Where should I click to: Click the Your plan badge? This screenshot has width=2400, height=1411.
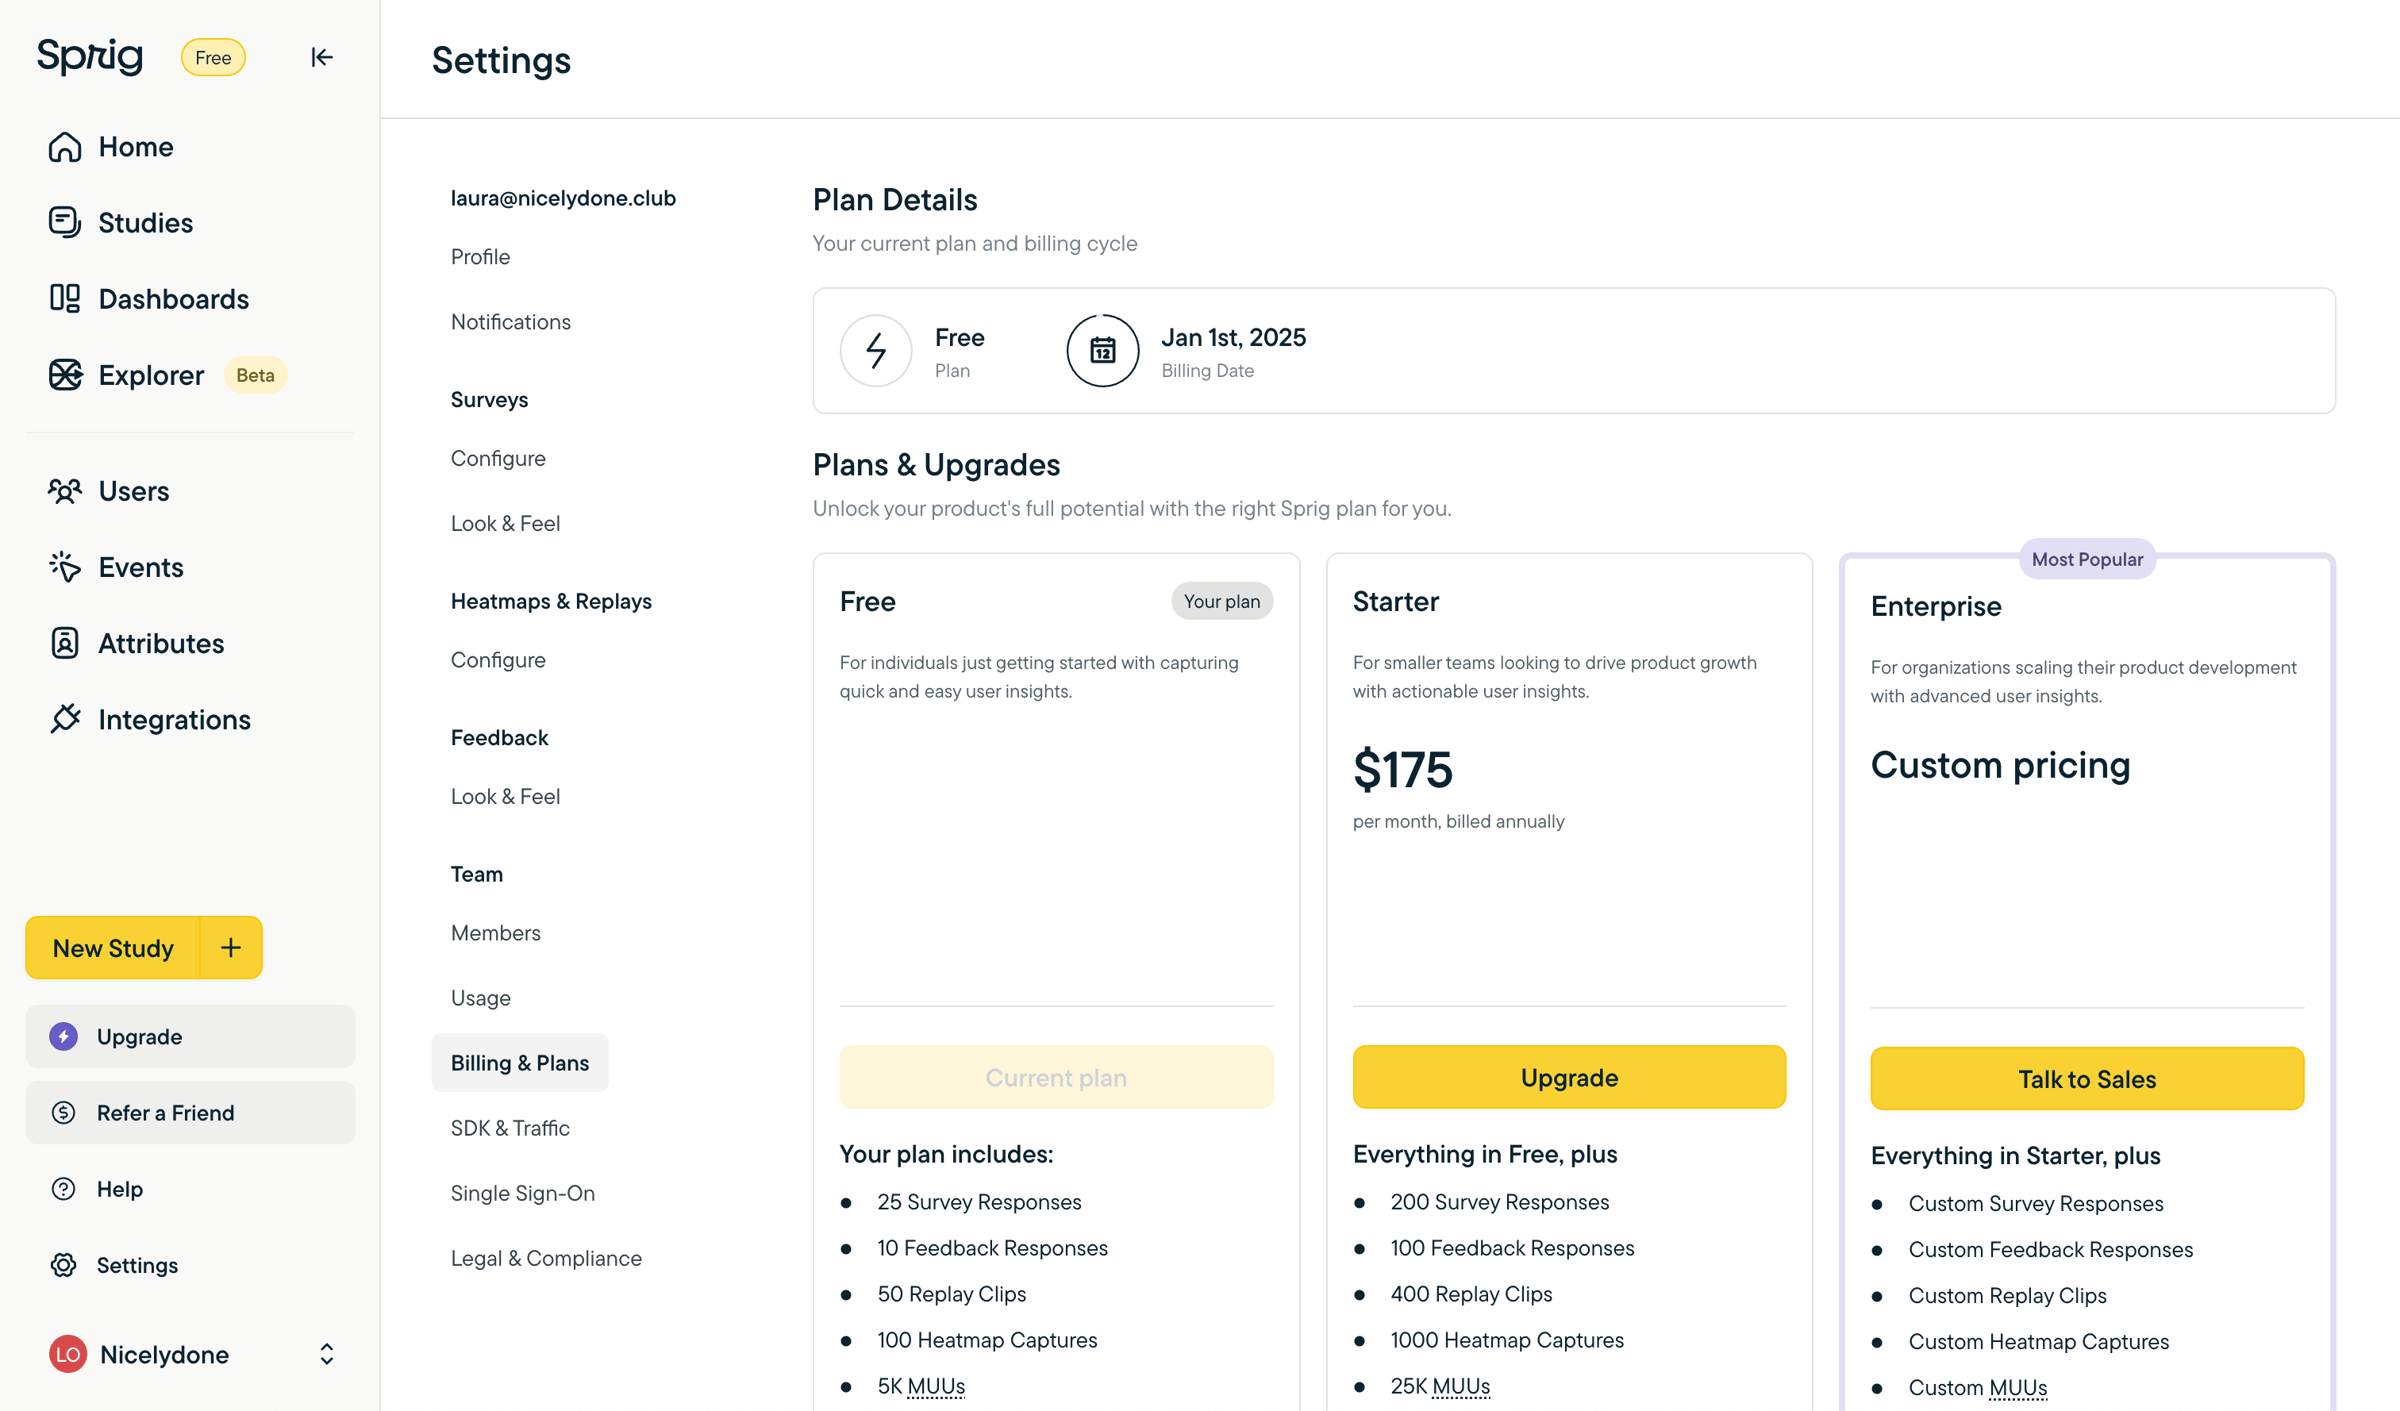click(x=1221, y=601)
